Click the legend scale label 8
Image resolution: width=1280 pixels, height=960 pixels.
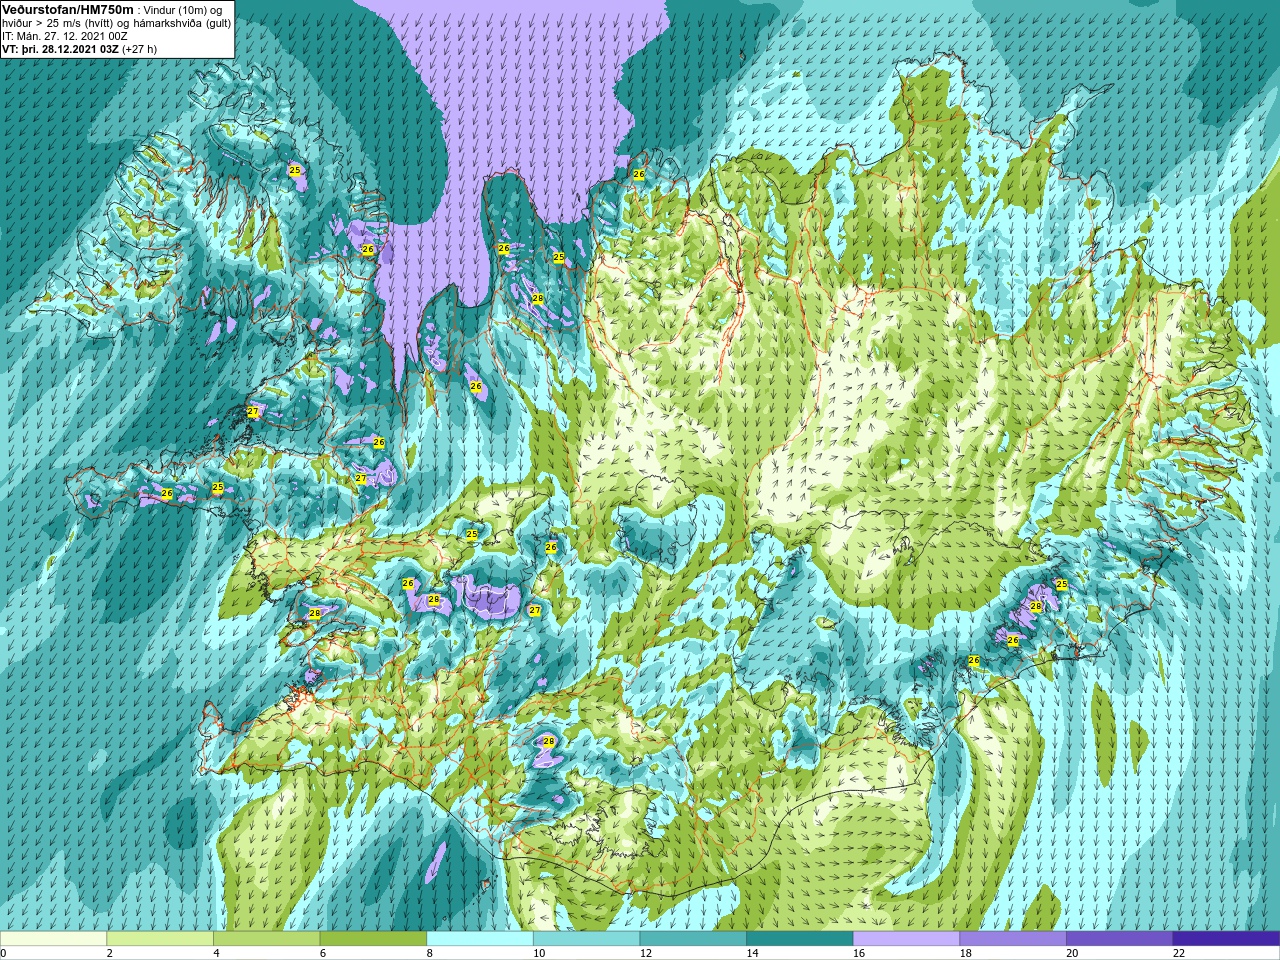(430, 953)
